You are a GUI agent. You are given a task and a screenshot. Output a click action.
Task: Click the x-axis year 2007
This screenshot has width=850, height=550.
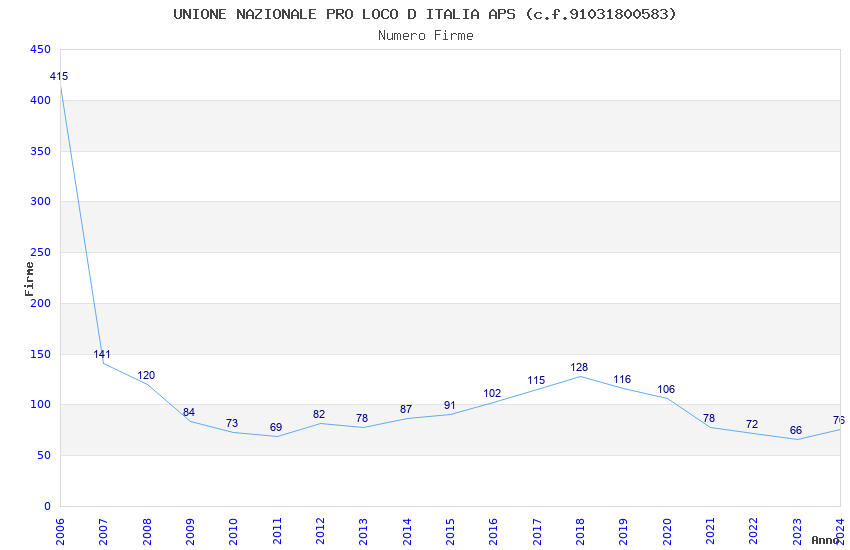[x=104, y=532]
